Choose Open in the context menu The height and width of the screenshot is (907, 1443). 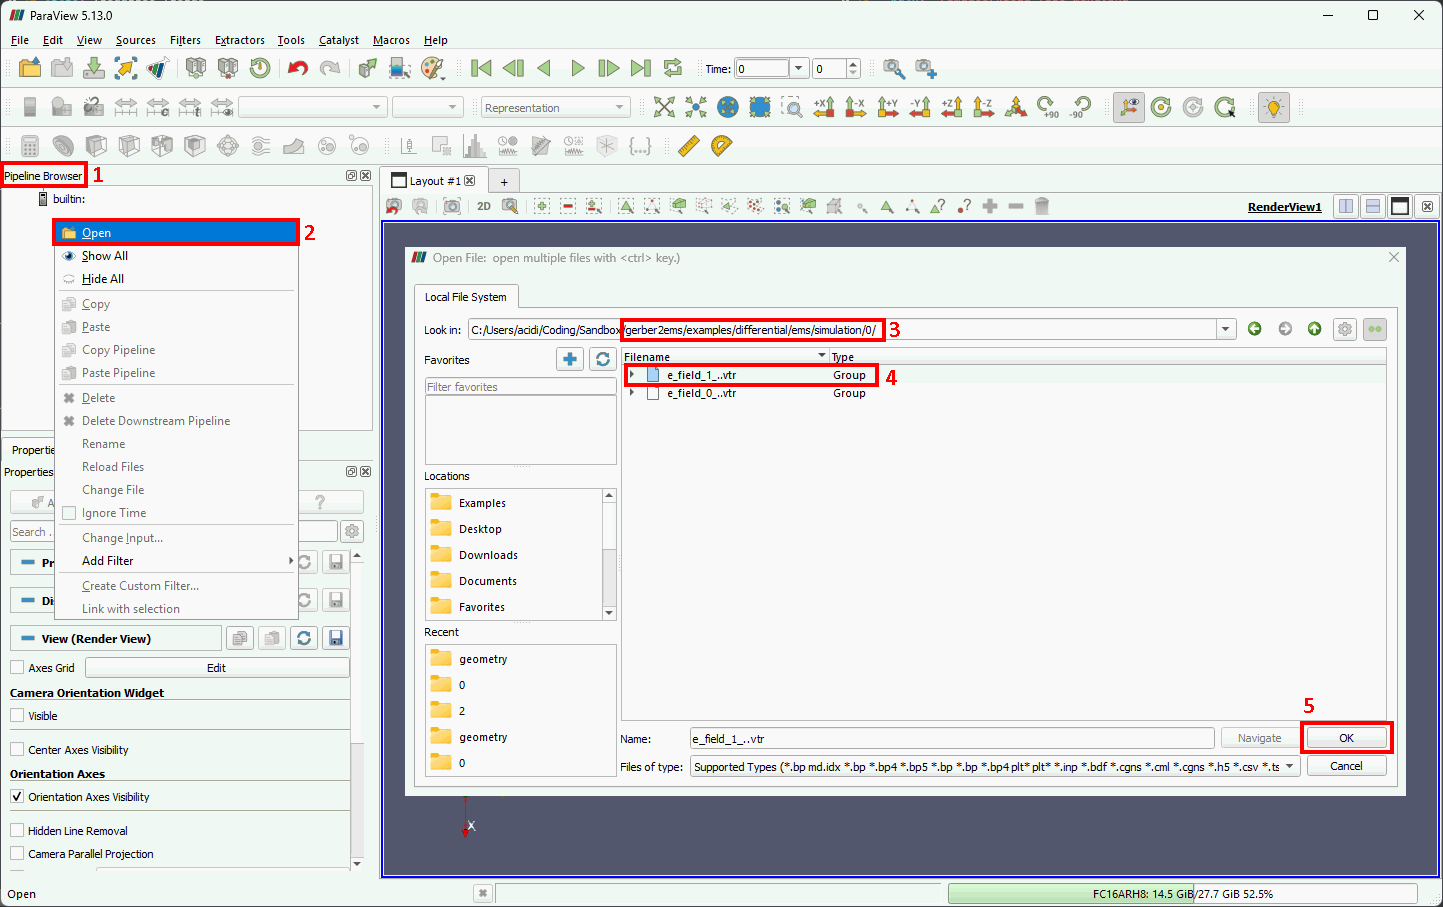click(x=176, y=232)
